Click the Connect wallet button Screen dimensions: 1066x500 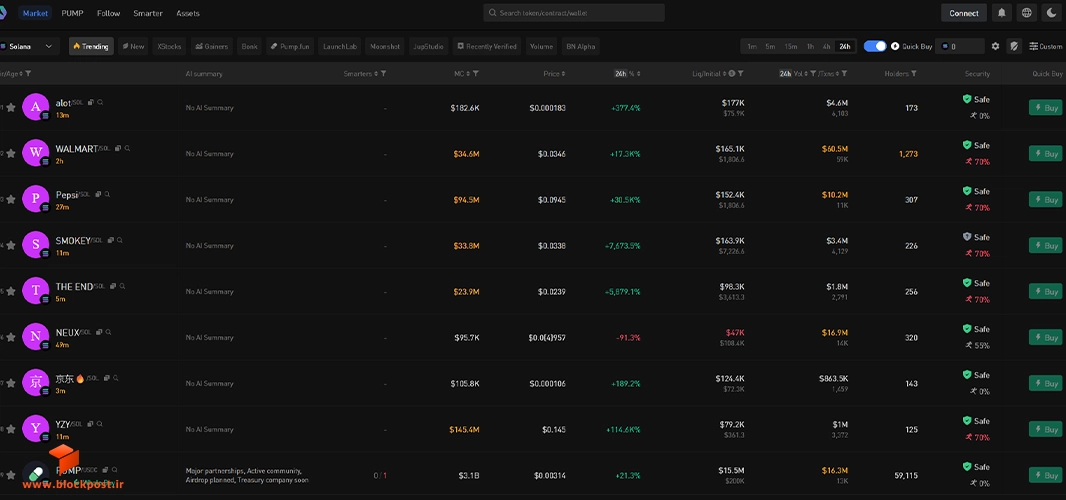964,13
